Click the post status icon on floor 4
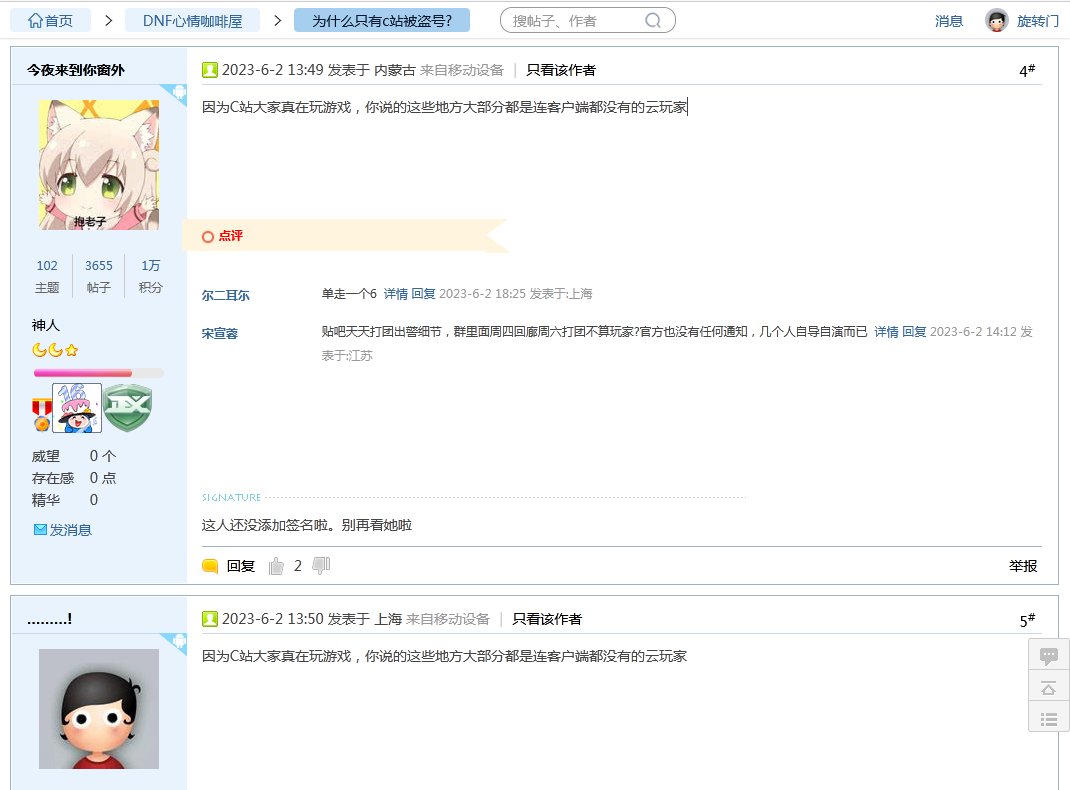This screenshot has height=790, width=1070. 209,70
